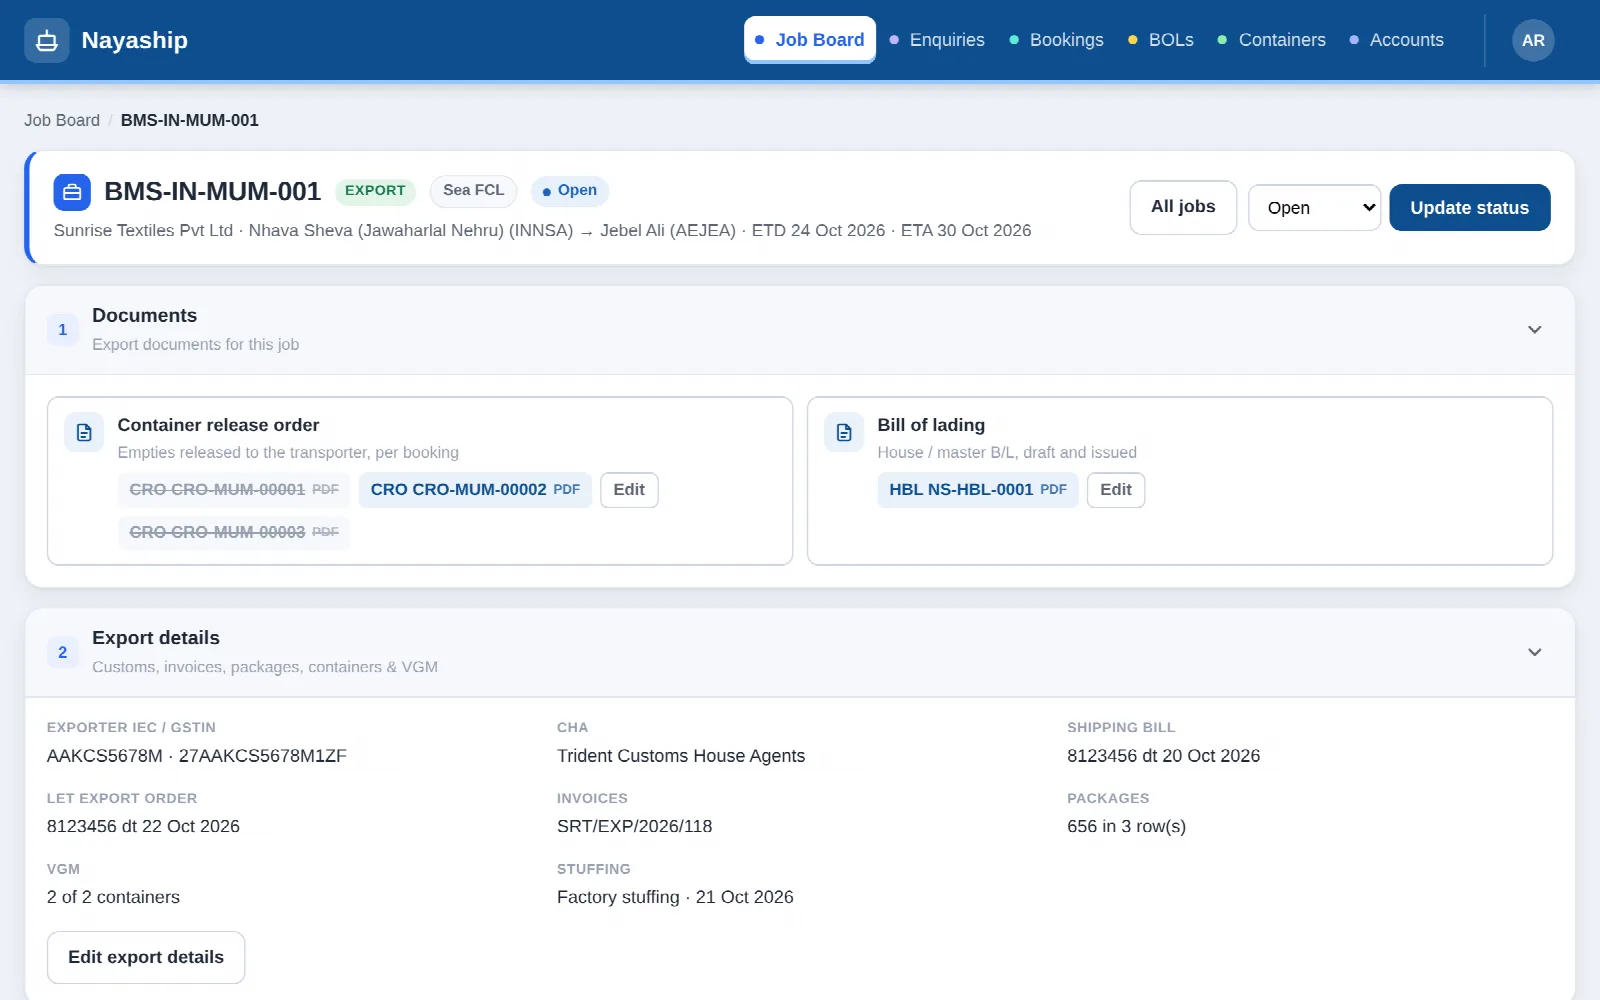Click the Sea FCL badge
Image resolution: width=1600 pixels, height=1000 pixels.
(x=473, y=190)
